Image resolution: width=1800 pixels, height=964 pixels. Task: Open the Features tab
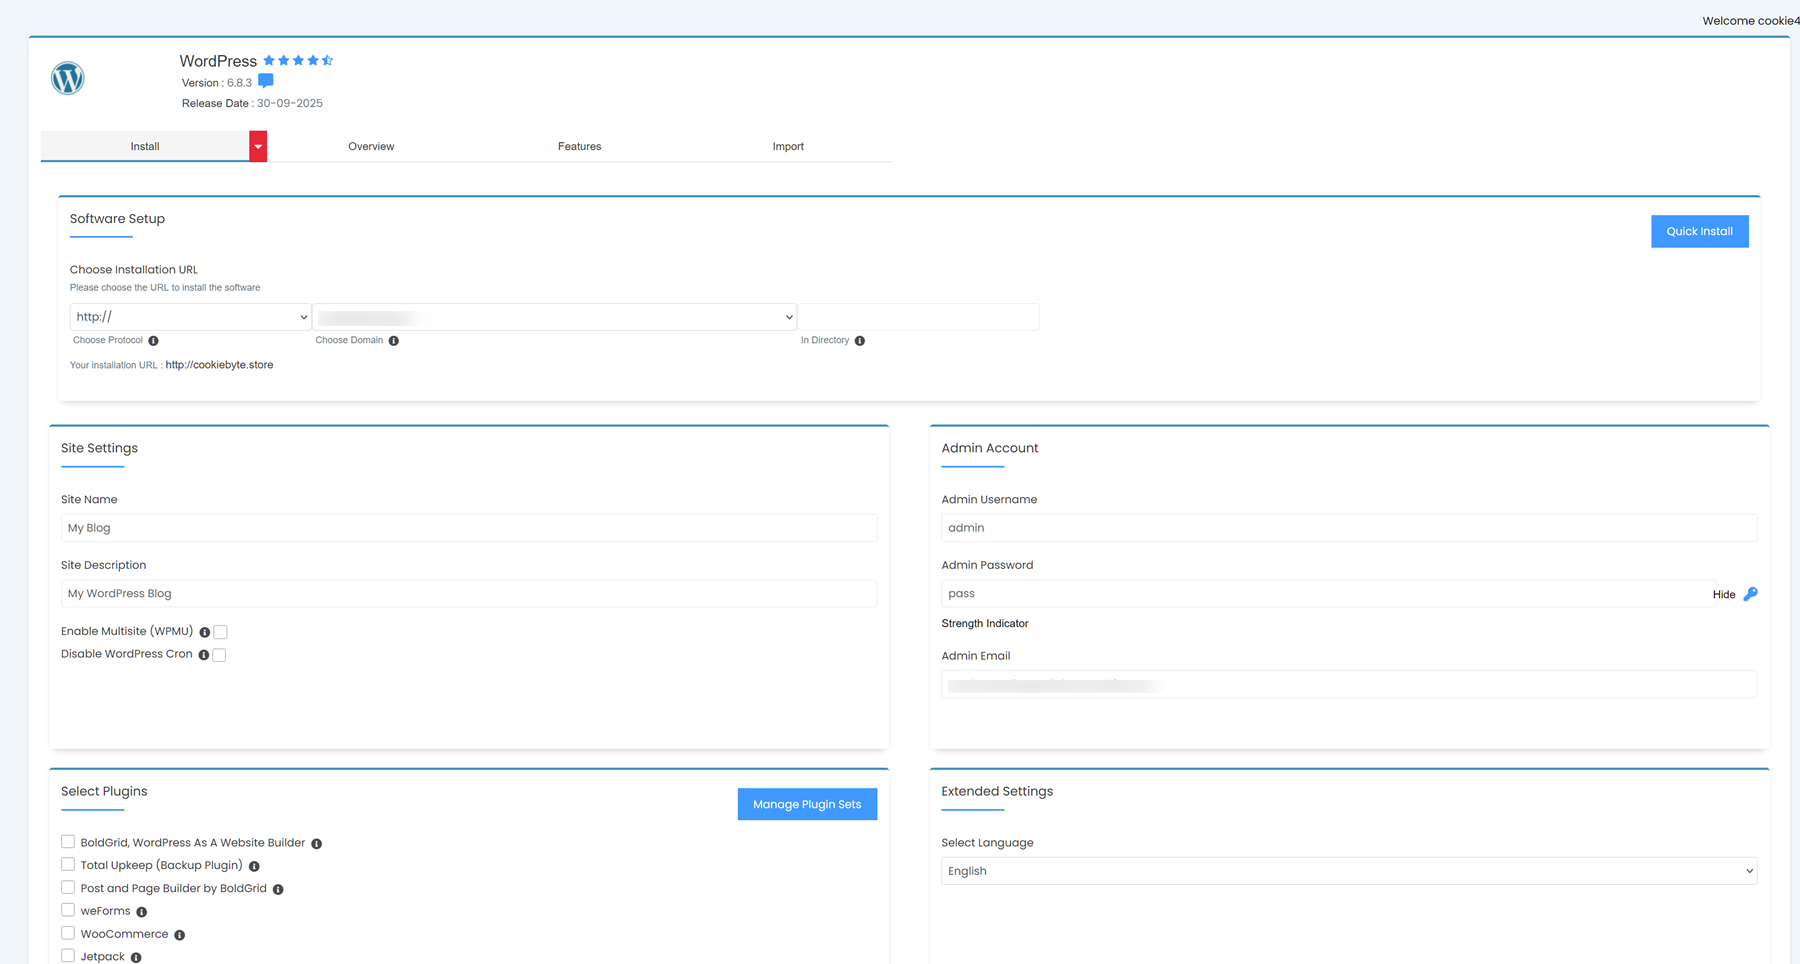[x=579, y=146]
